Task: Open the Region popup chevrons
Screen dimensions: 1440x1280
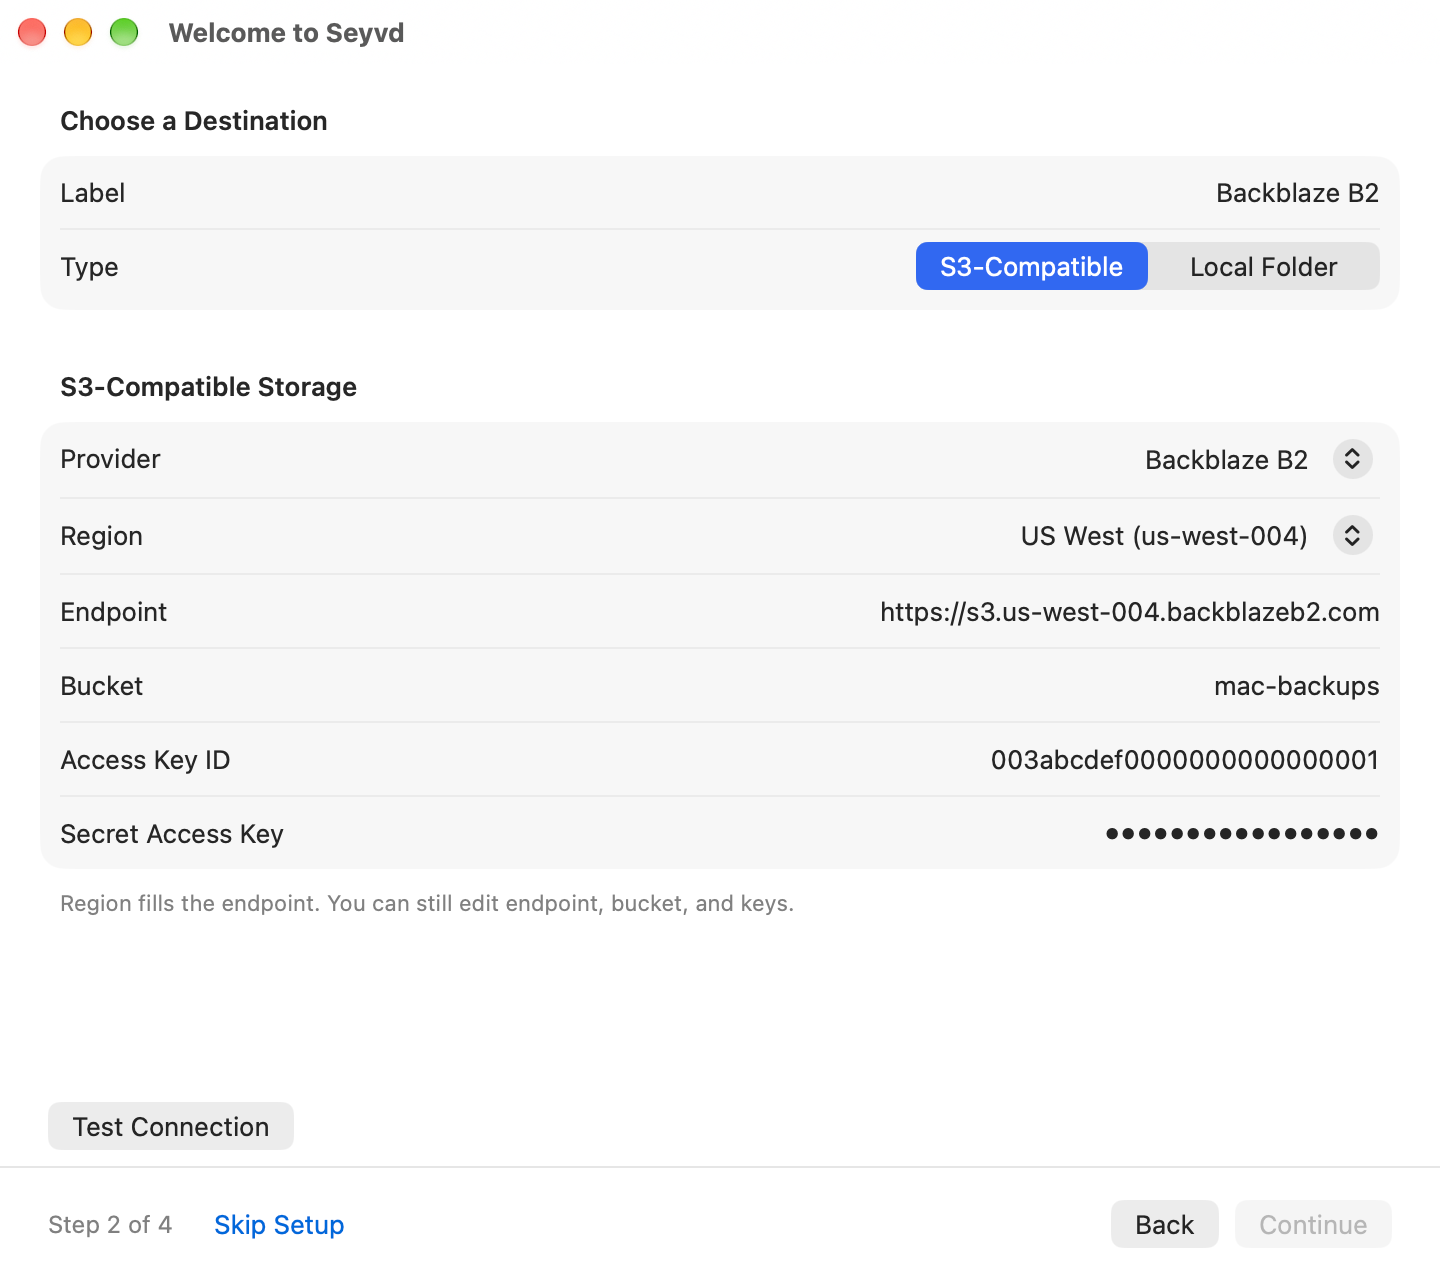Action: click(1352, 536)
